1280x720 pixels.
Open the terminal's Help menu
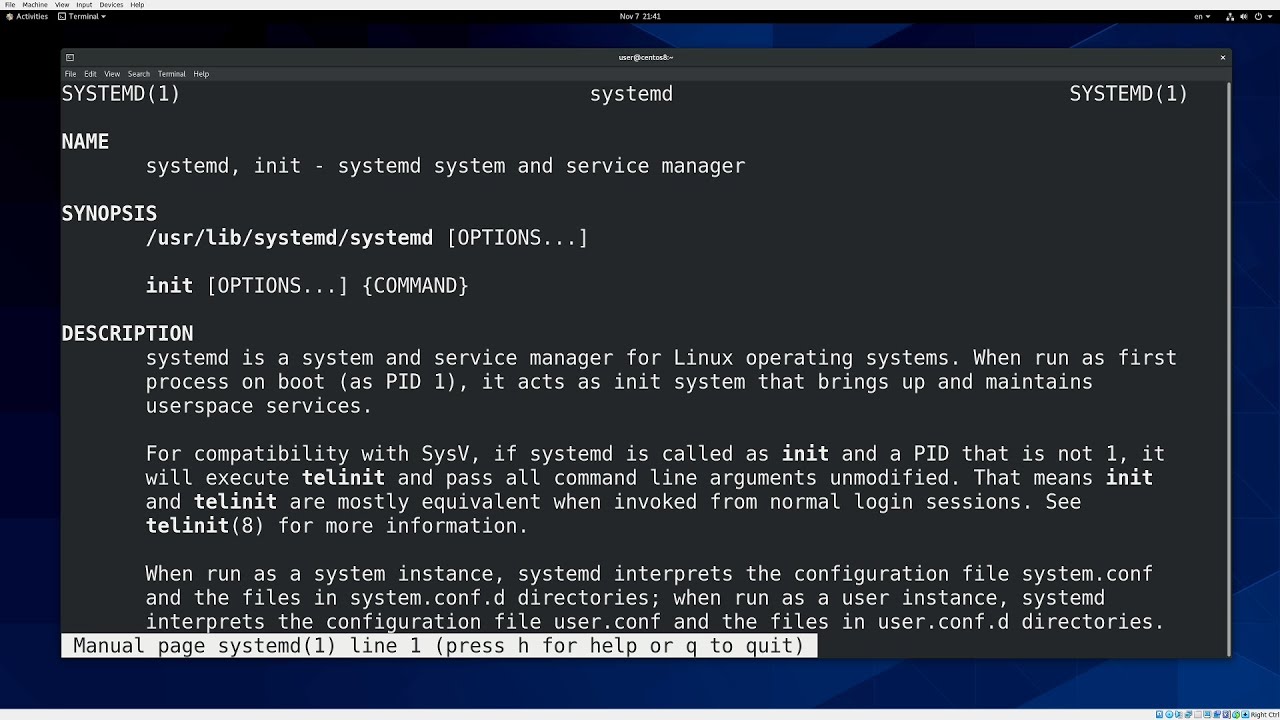pyautogui.click(x=201, y=74)
